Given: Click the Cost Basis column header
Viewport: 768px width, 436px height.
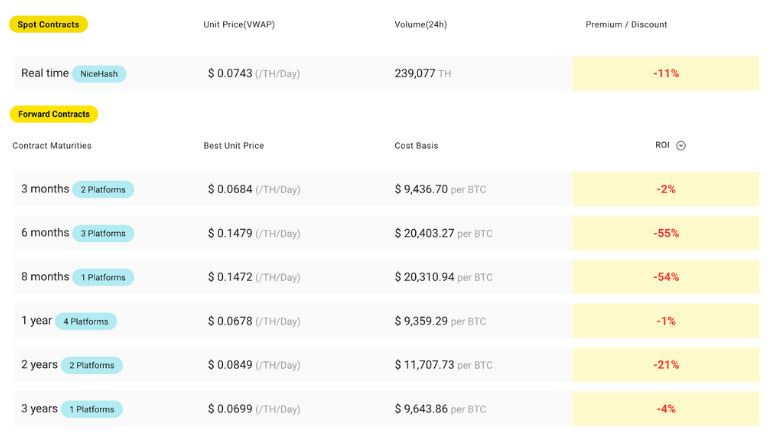Looking at the screenshot, I should (416, 146).
